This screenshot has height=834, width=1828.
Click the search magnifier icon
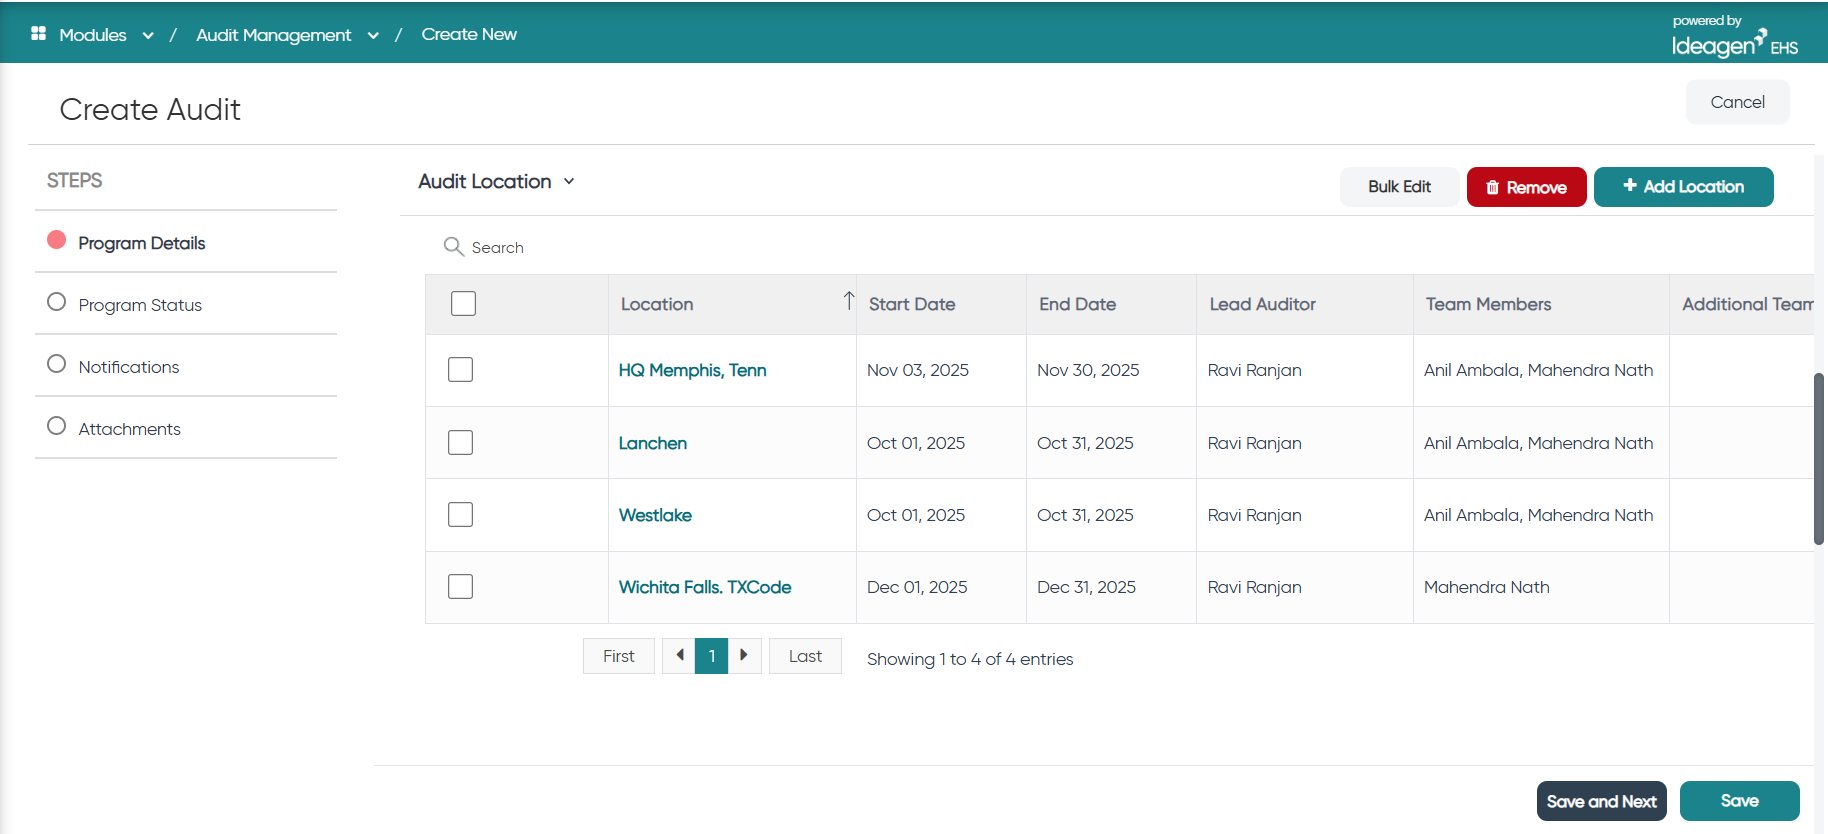coord(453,247)
